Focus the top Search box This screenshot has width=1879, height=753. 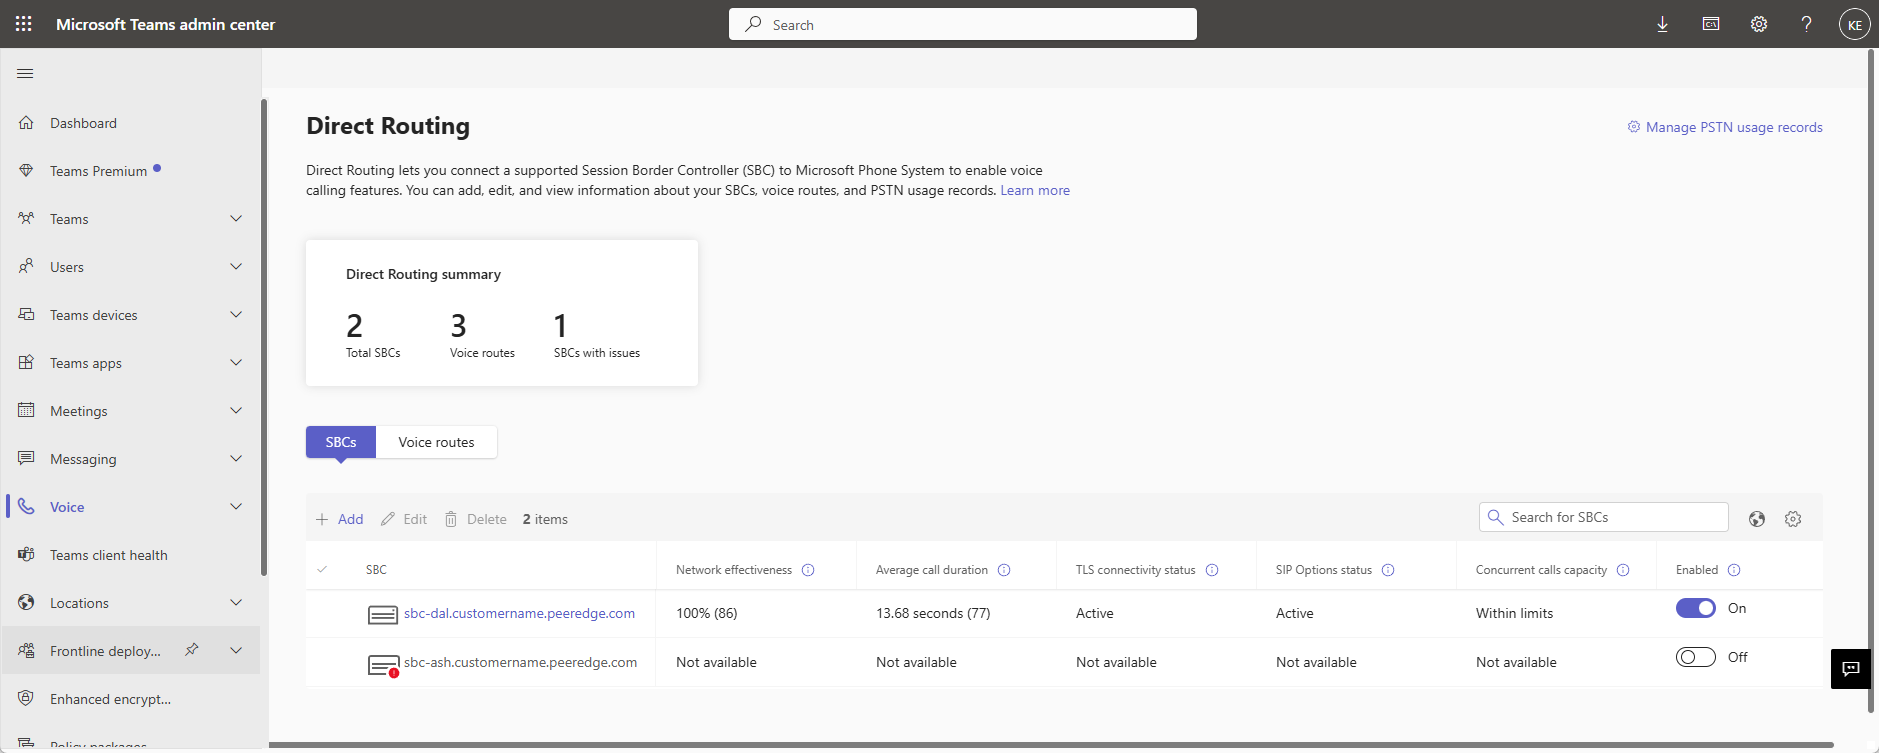point(963,24)
